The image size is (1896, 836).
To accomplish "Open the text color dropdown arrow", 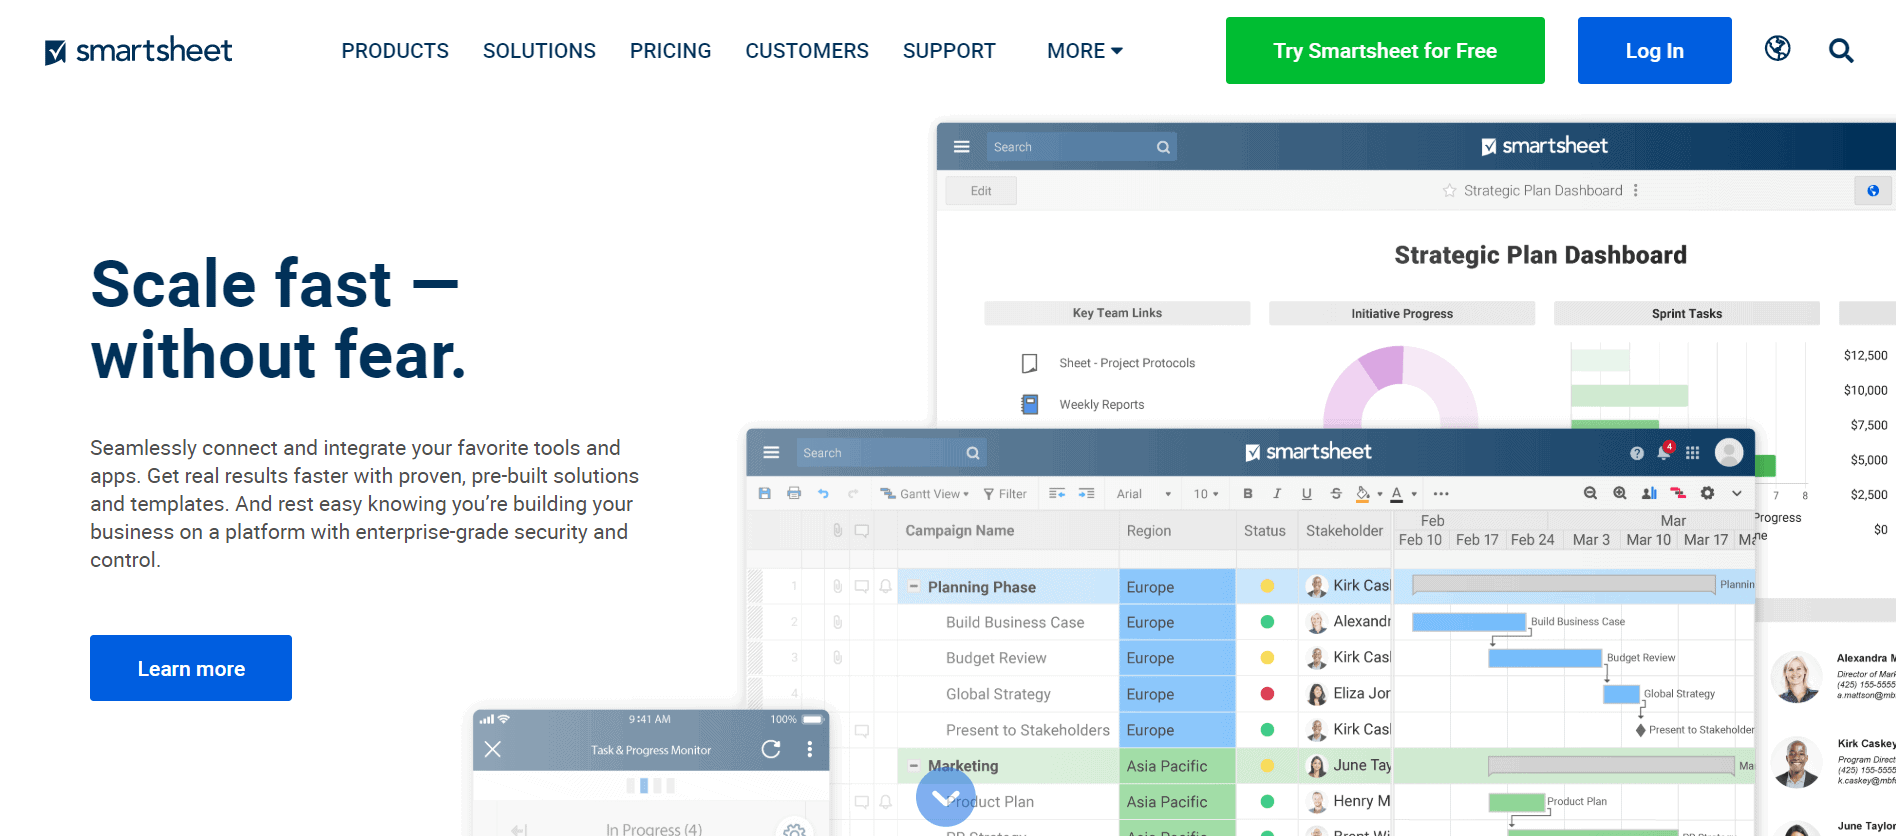I will 1414,494.
